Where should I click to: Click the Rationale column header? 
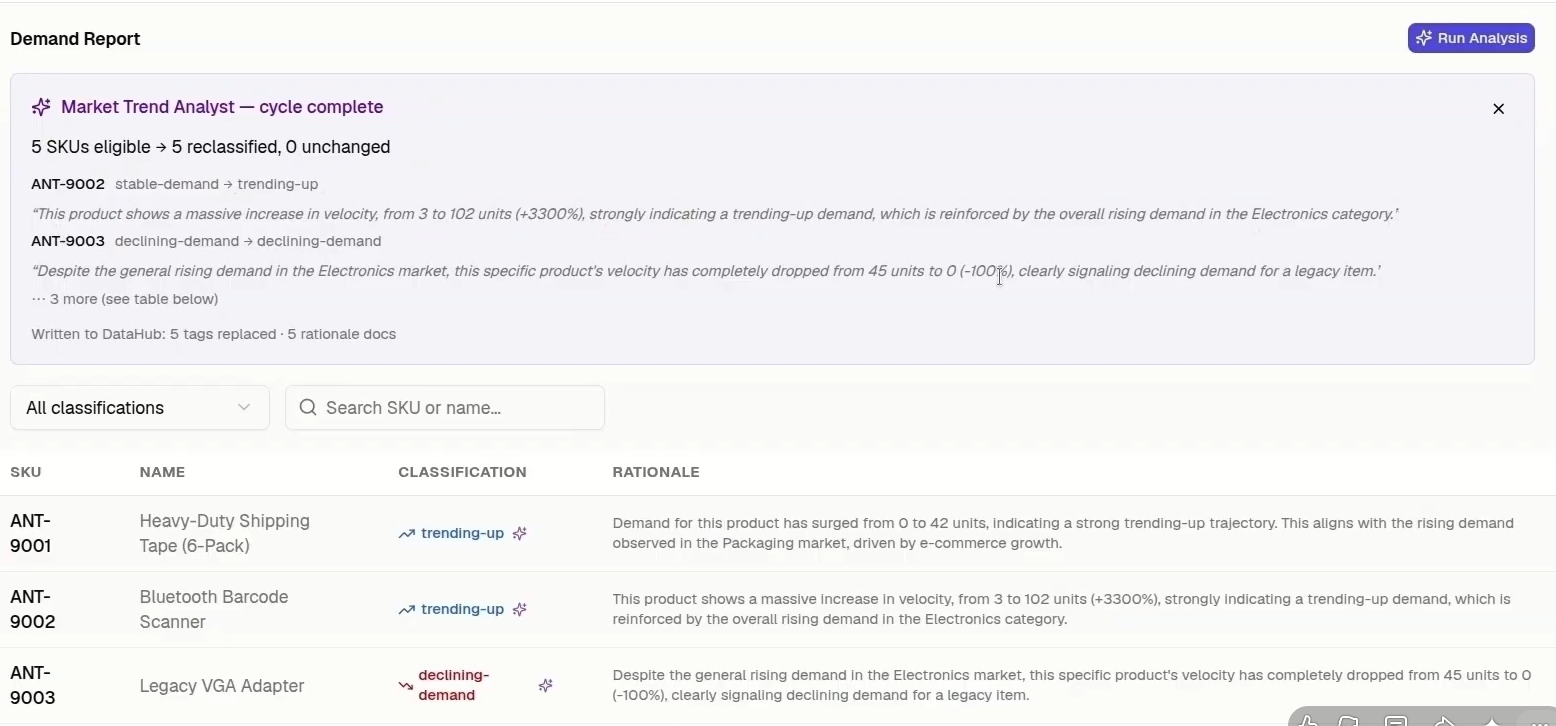[x=656, y=472]
